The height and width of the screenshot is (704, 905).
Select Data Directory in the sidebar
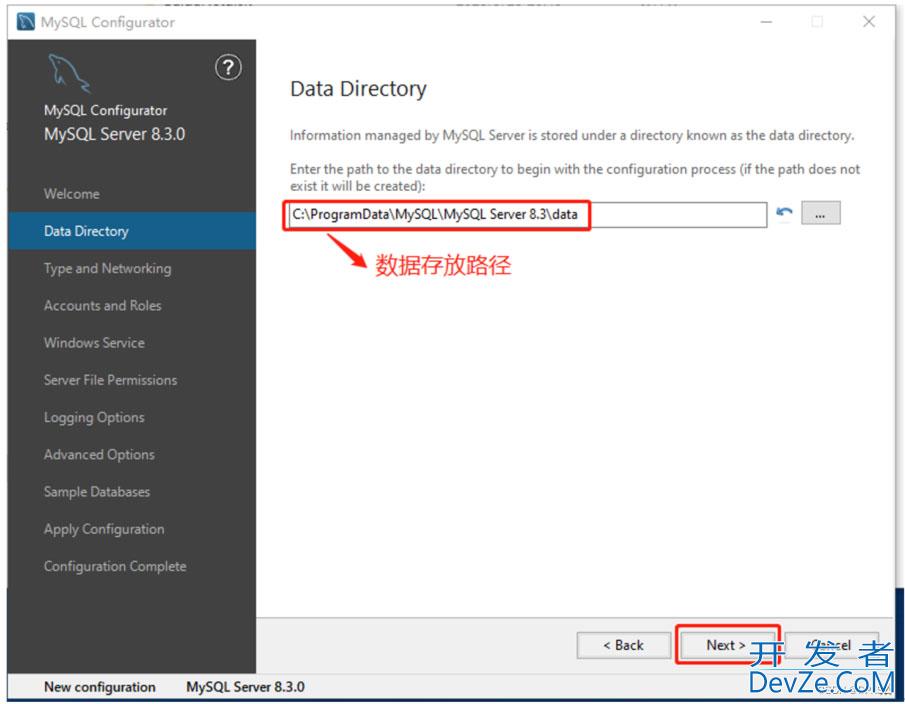[x=132, y=231]
